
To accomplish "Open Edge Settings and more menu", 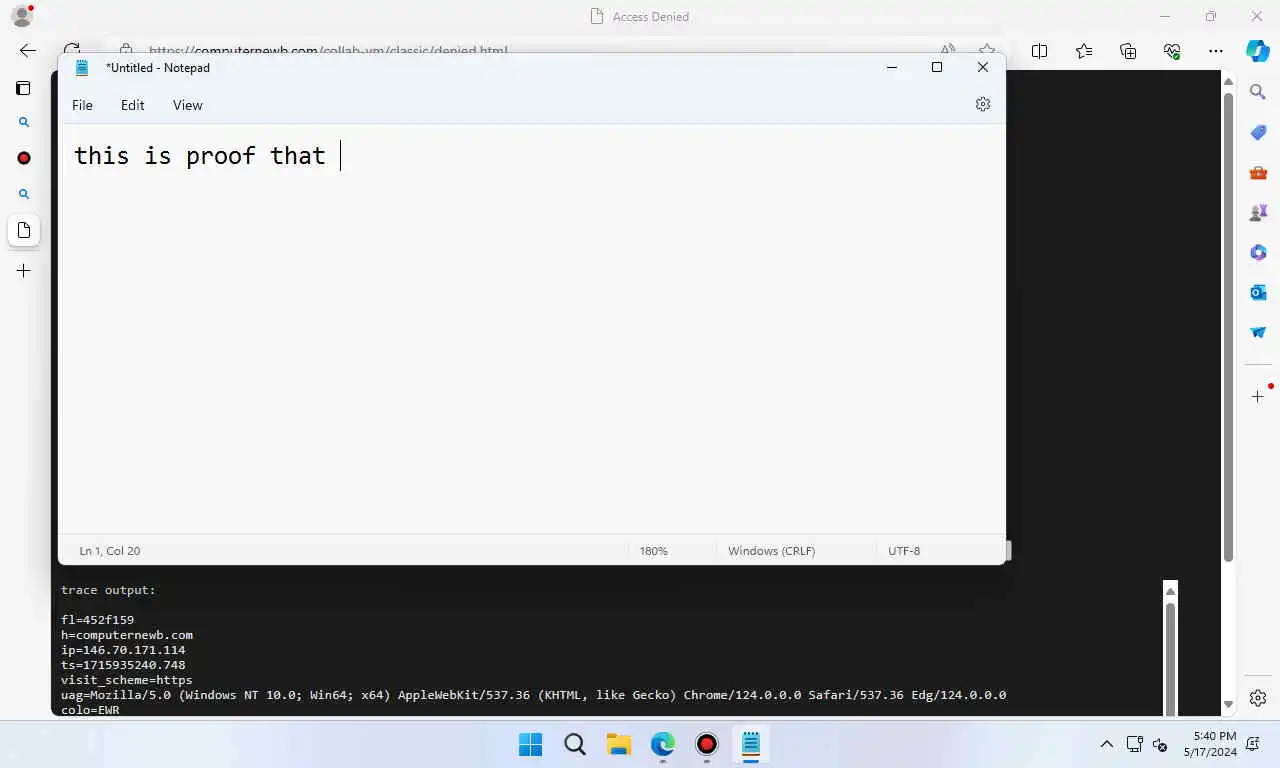I will pos(1215,51).
